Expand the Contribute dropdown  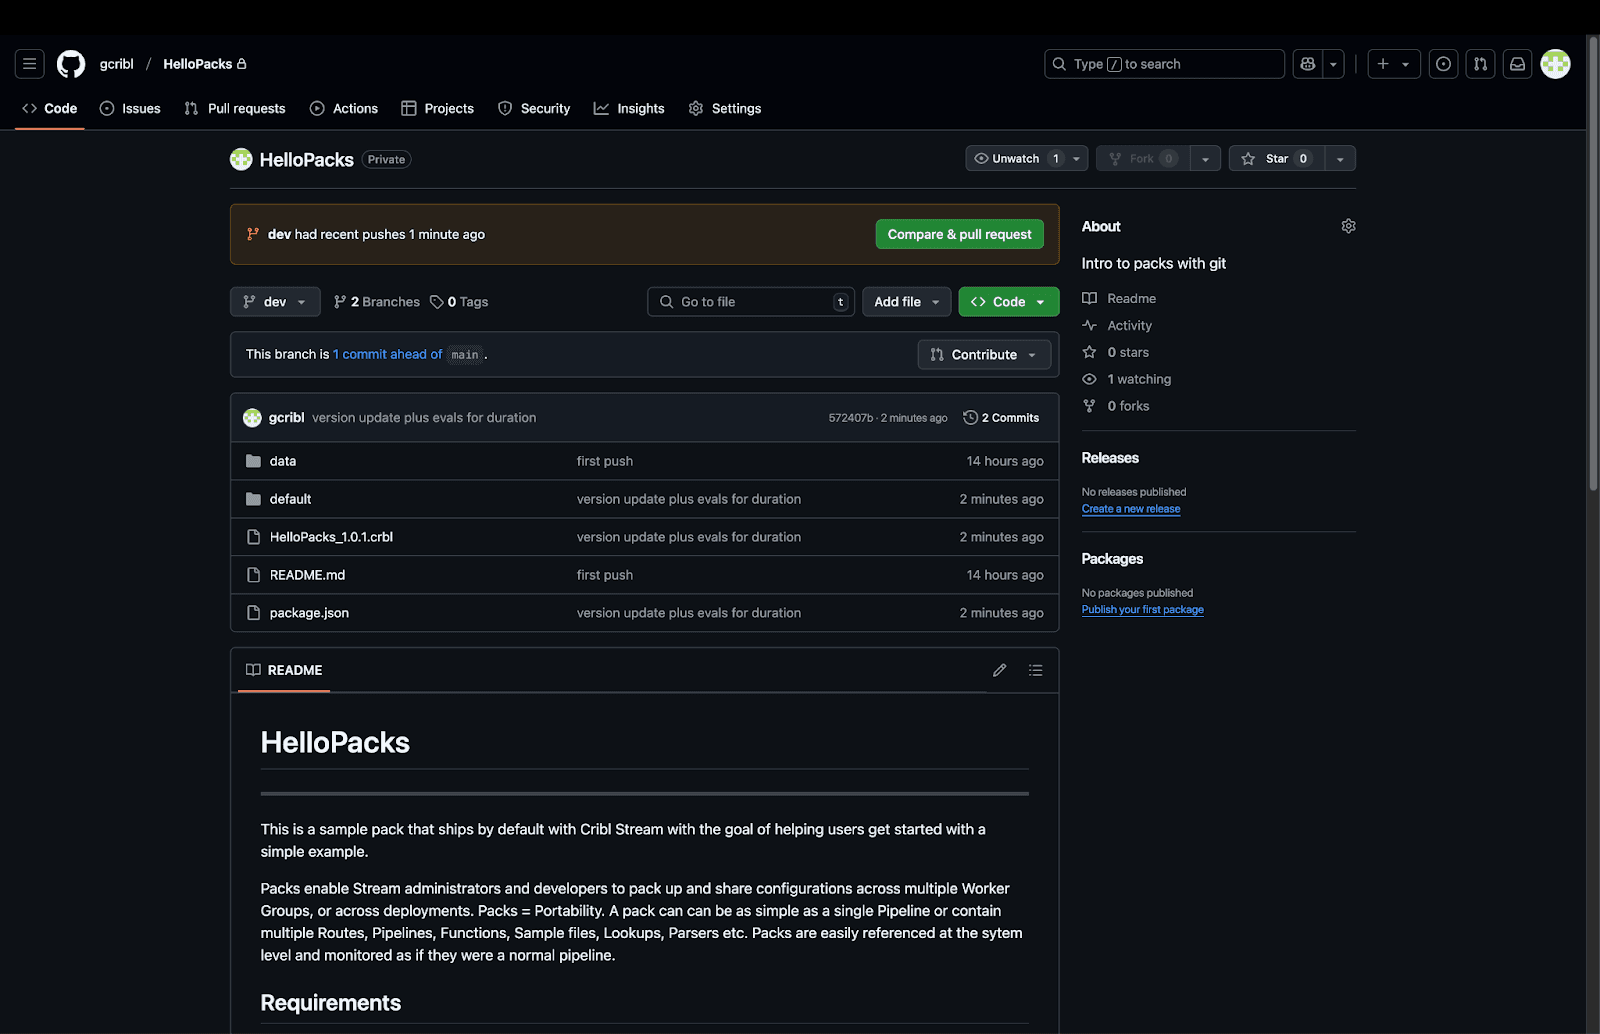pos(984,355)
